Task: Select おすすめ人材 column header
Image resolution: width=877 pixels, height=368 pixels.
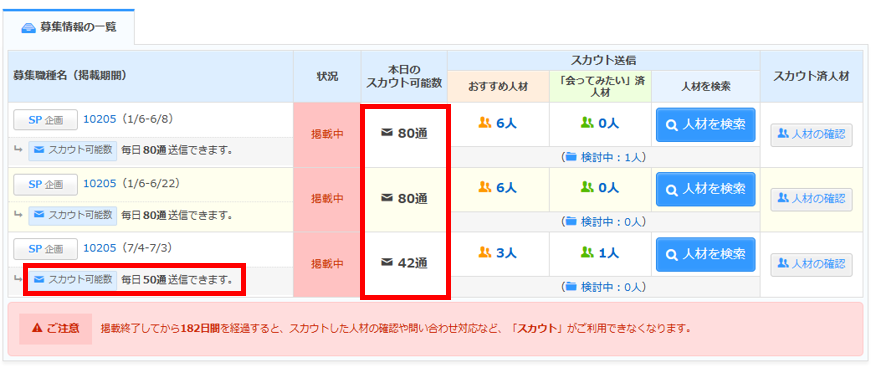Action: [x=498, y=87]
